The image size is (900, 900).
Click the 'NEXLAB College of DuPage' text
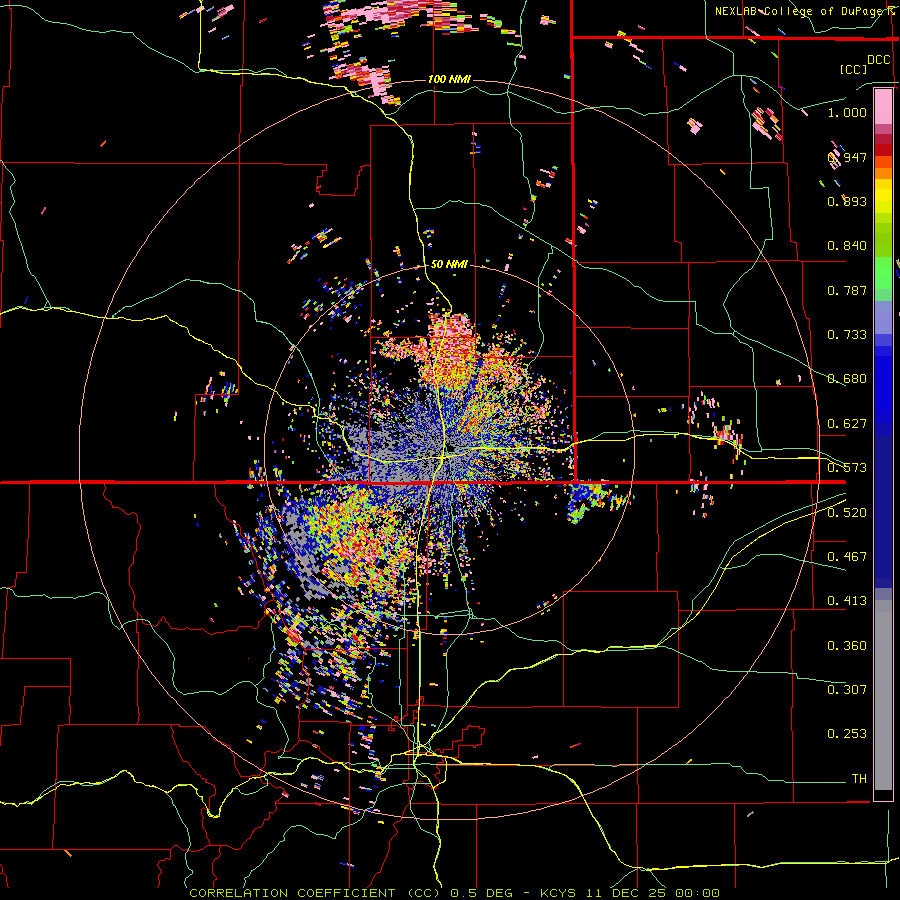800,11
